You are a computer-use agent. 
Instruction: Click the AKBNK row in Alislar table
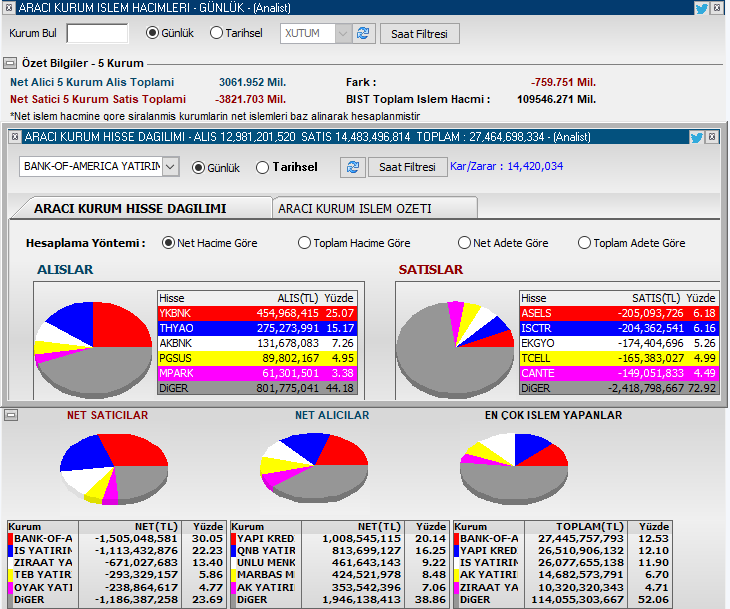(257, 343)
